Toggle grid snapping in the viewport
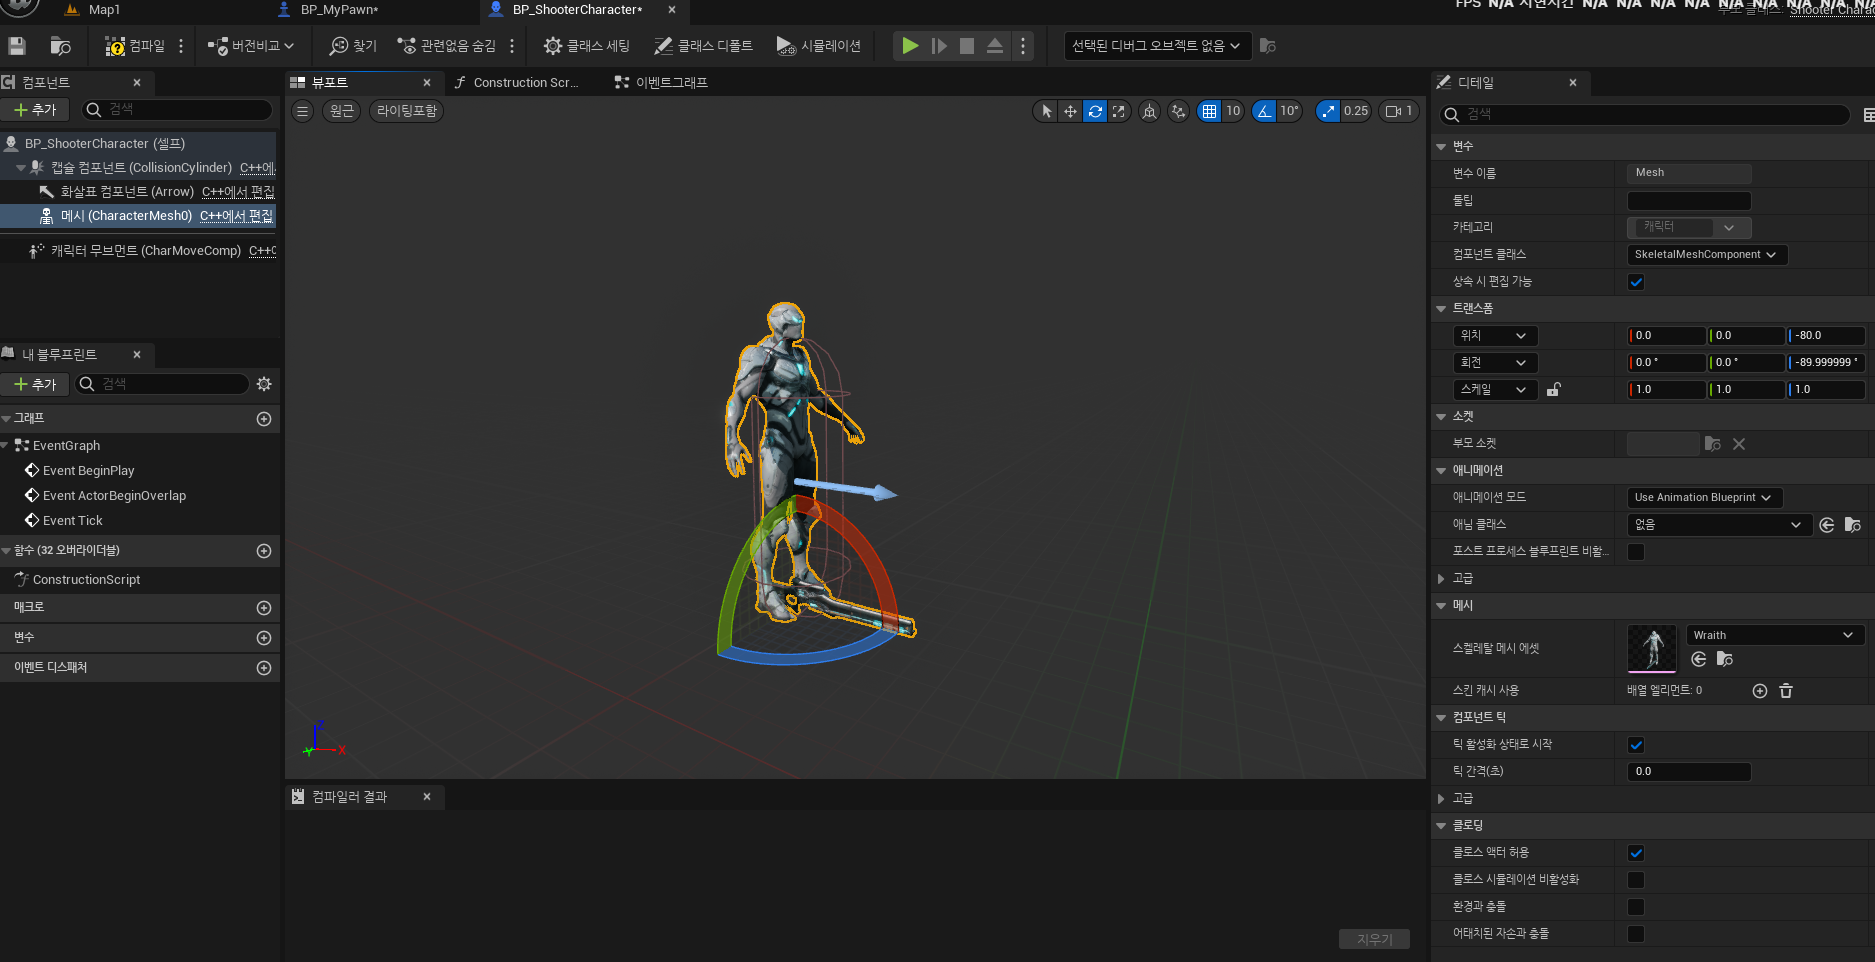 tap(1209, 111)
